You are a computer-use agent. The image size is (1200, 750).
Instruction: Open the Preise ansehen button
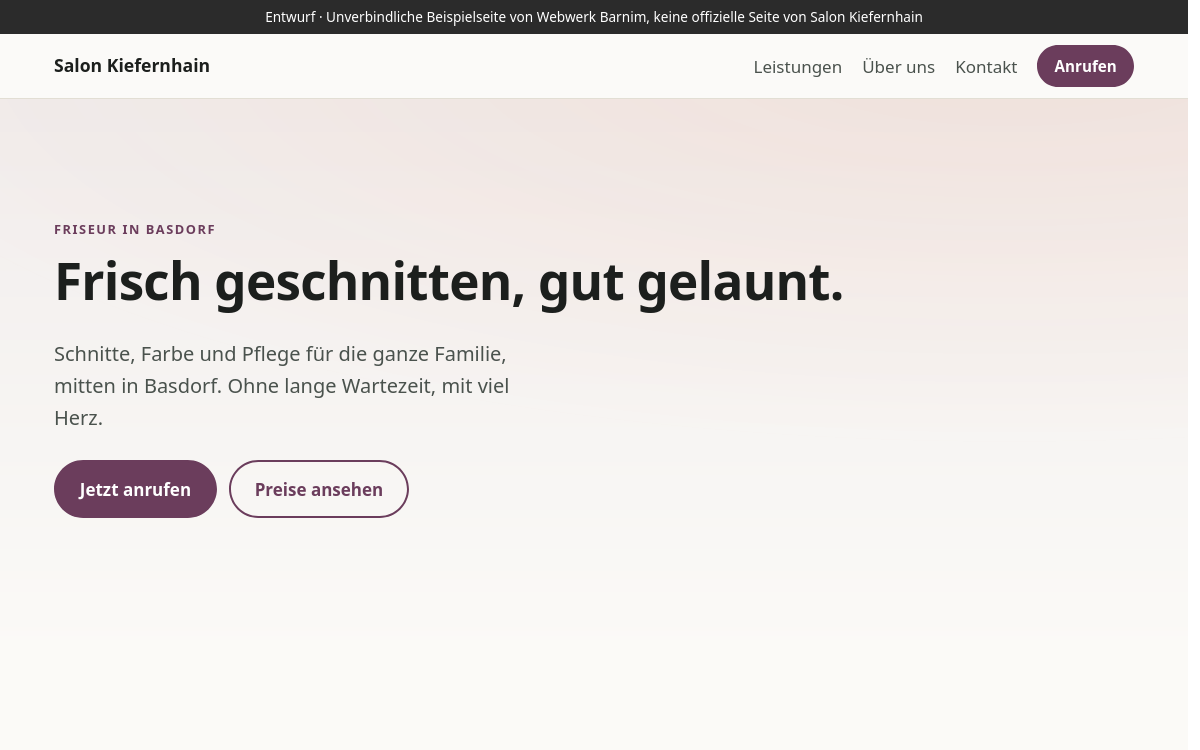tap(319, 489)
